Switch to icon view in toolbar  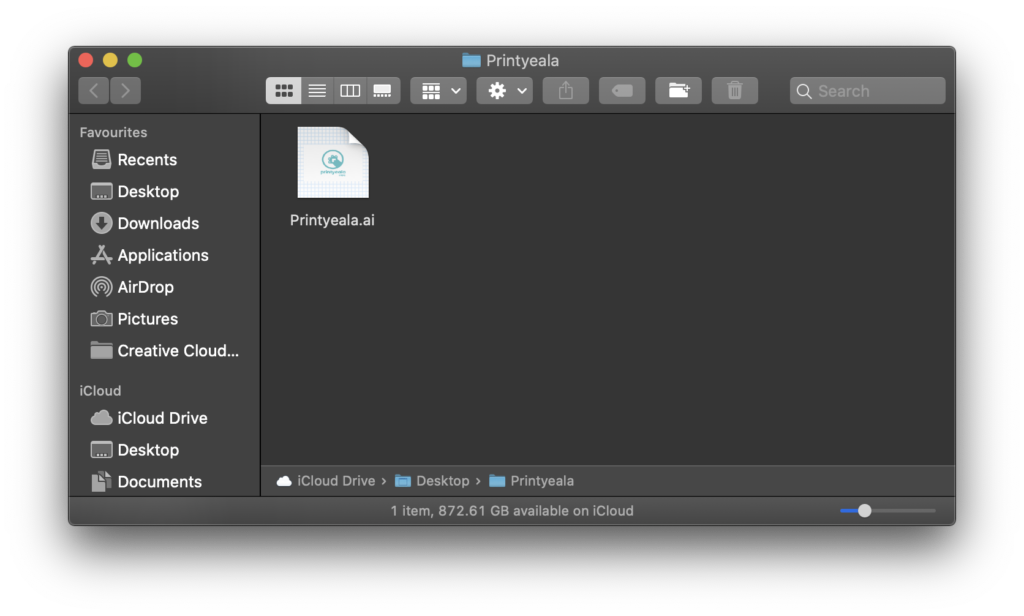284,91
